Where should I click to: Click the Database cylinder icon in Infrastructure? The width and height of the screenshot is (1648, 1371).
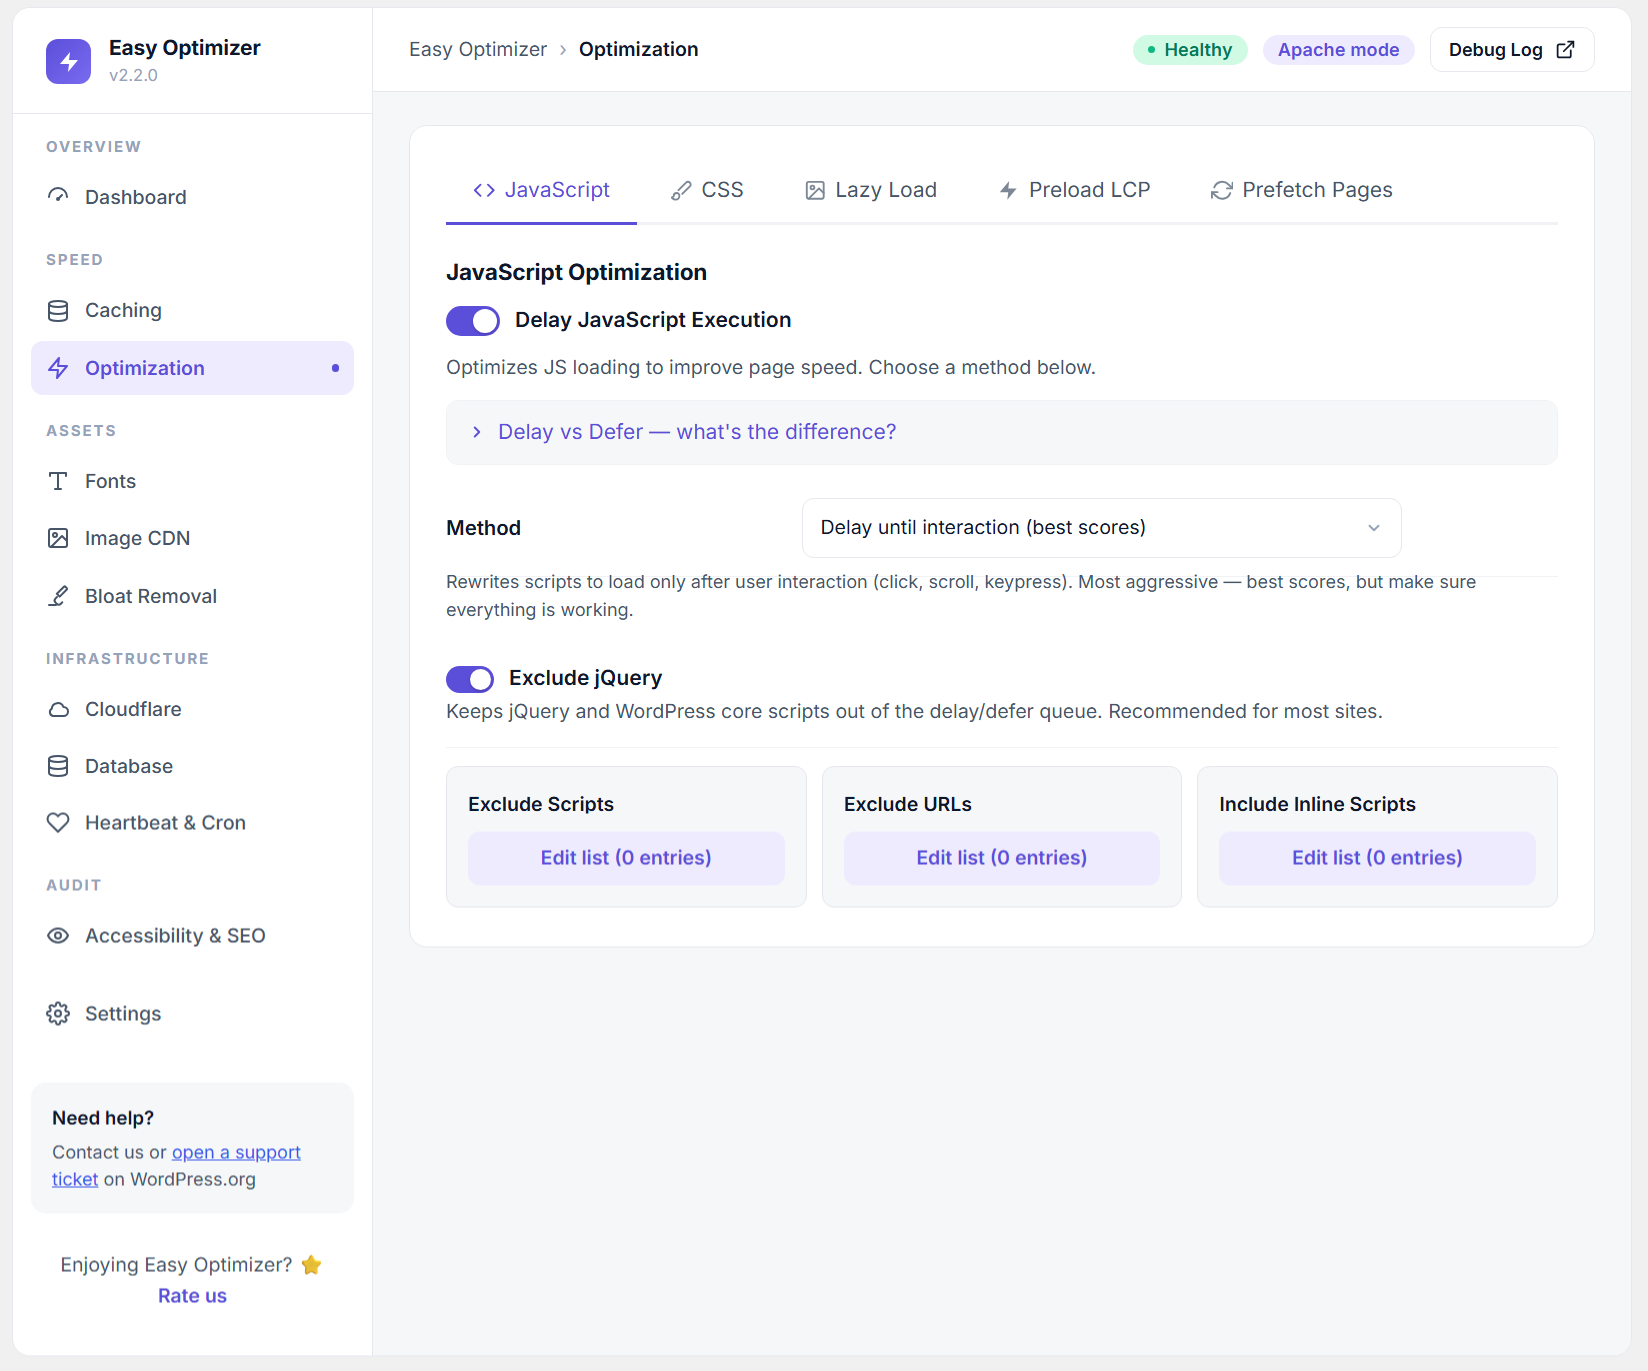pyautogui.click(x=58, y=766)
